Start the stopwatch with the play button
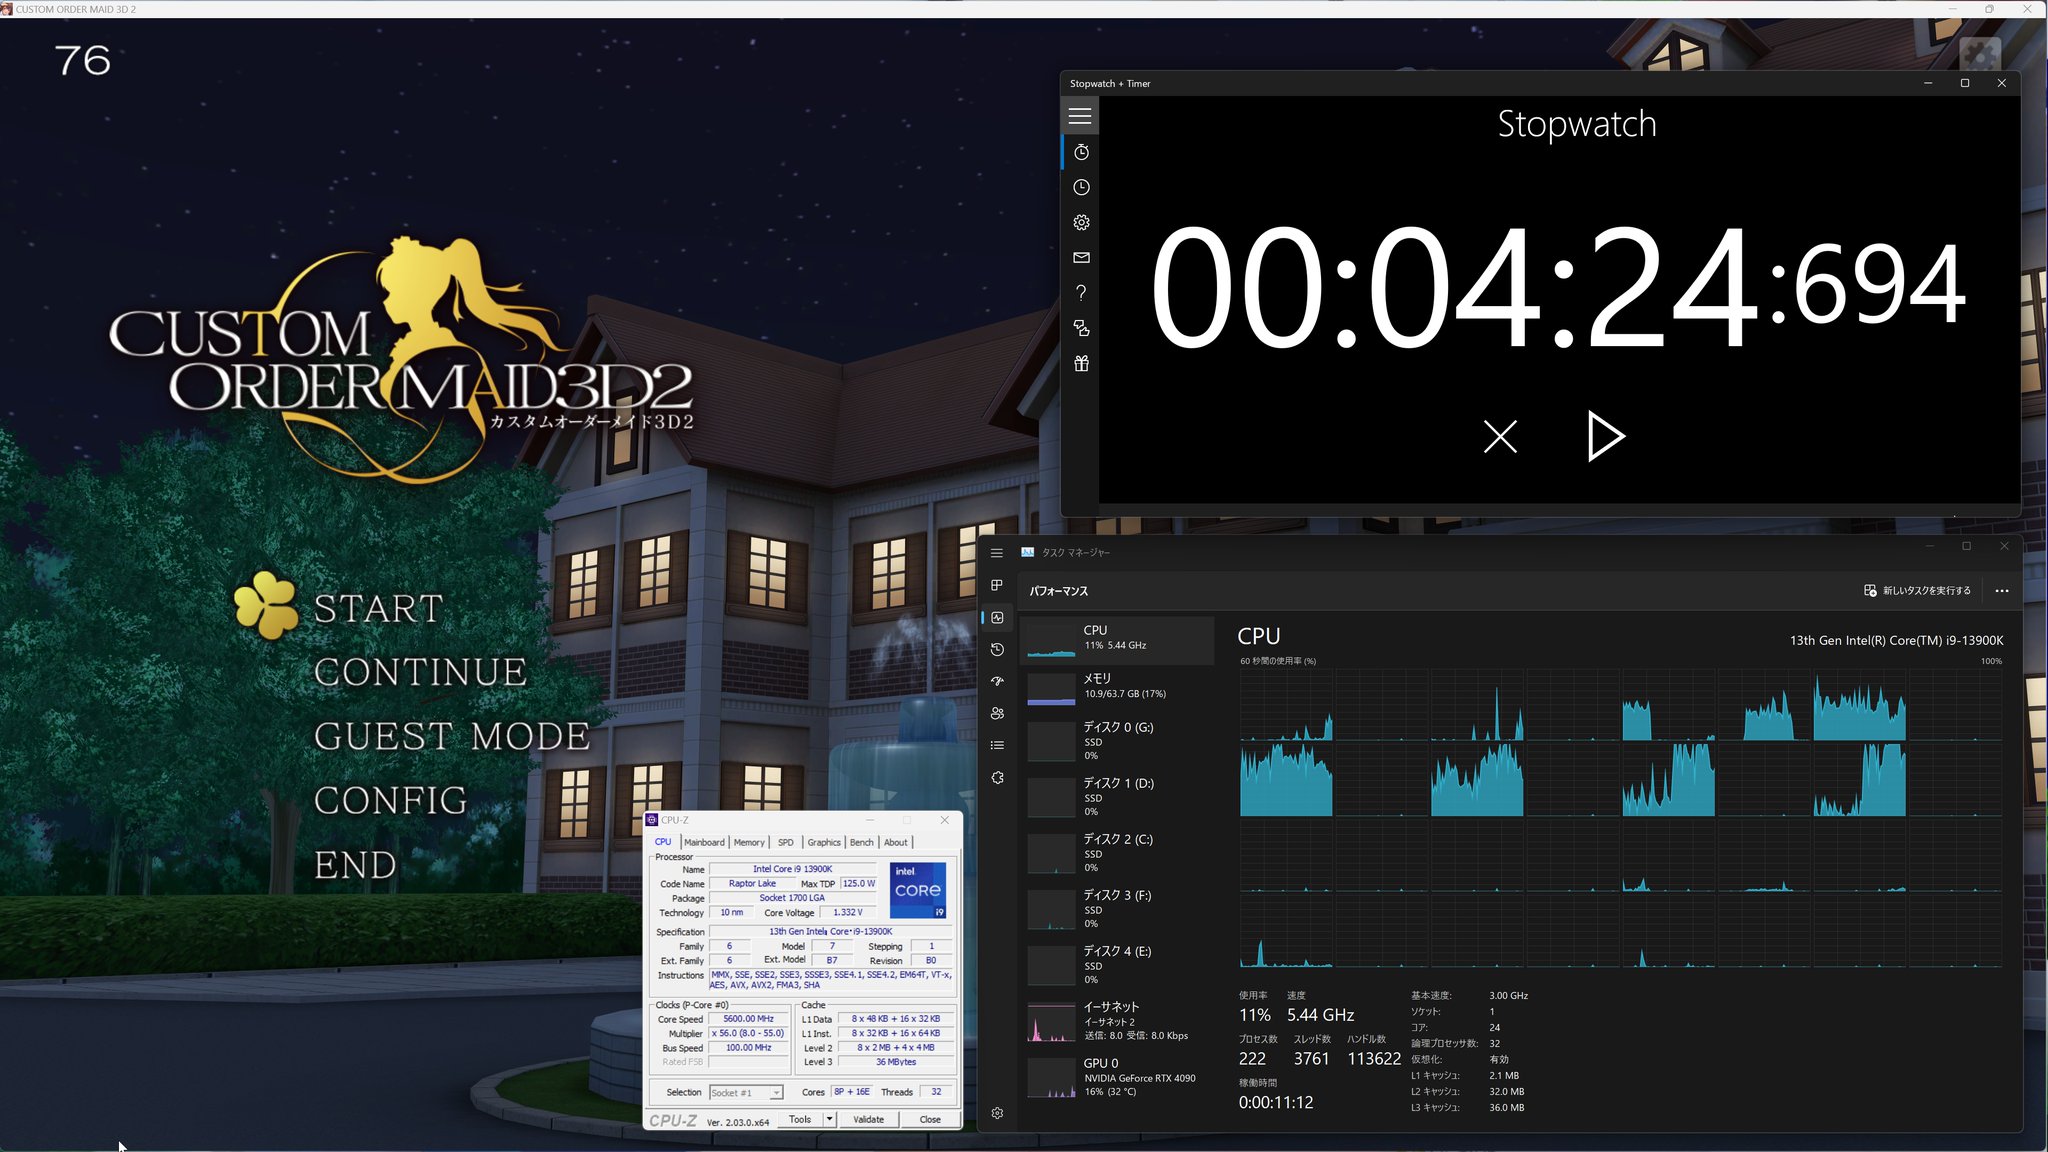Screen dimensions: 2048x1152 point(1605,436)
